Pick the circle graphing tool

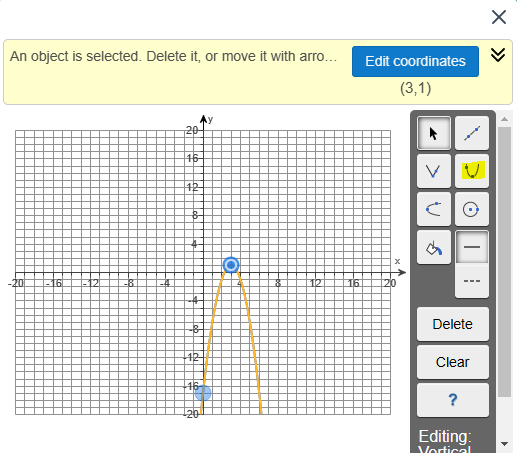click(x=472, y=209)
